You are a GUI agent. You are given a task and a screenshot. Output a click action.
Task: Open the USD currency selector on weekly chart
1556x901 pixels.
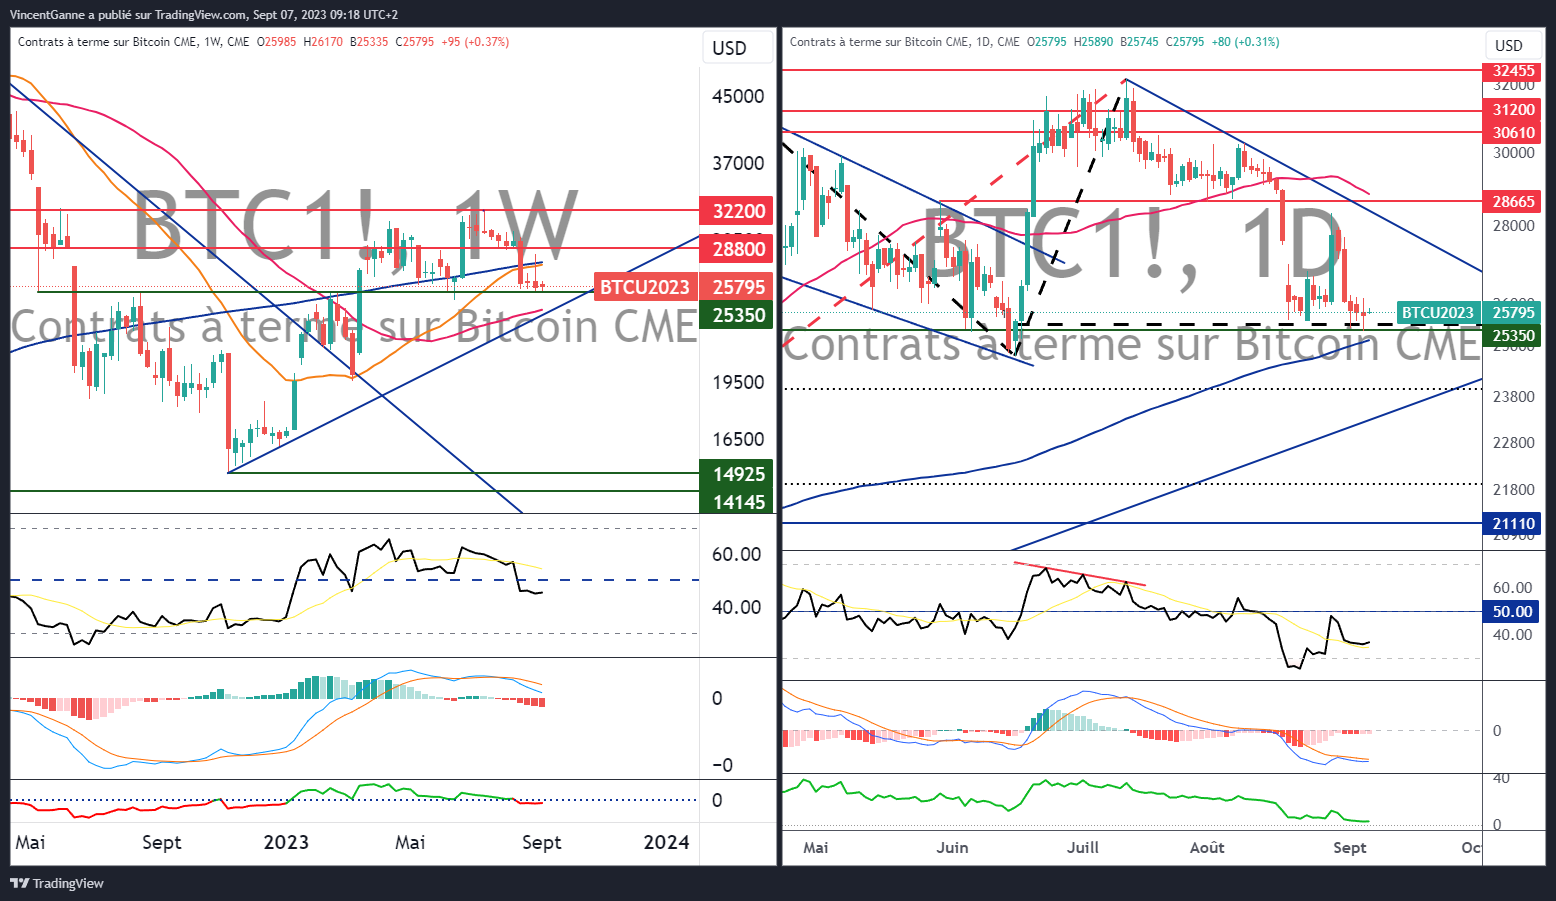(x=729, y=48)
